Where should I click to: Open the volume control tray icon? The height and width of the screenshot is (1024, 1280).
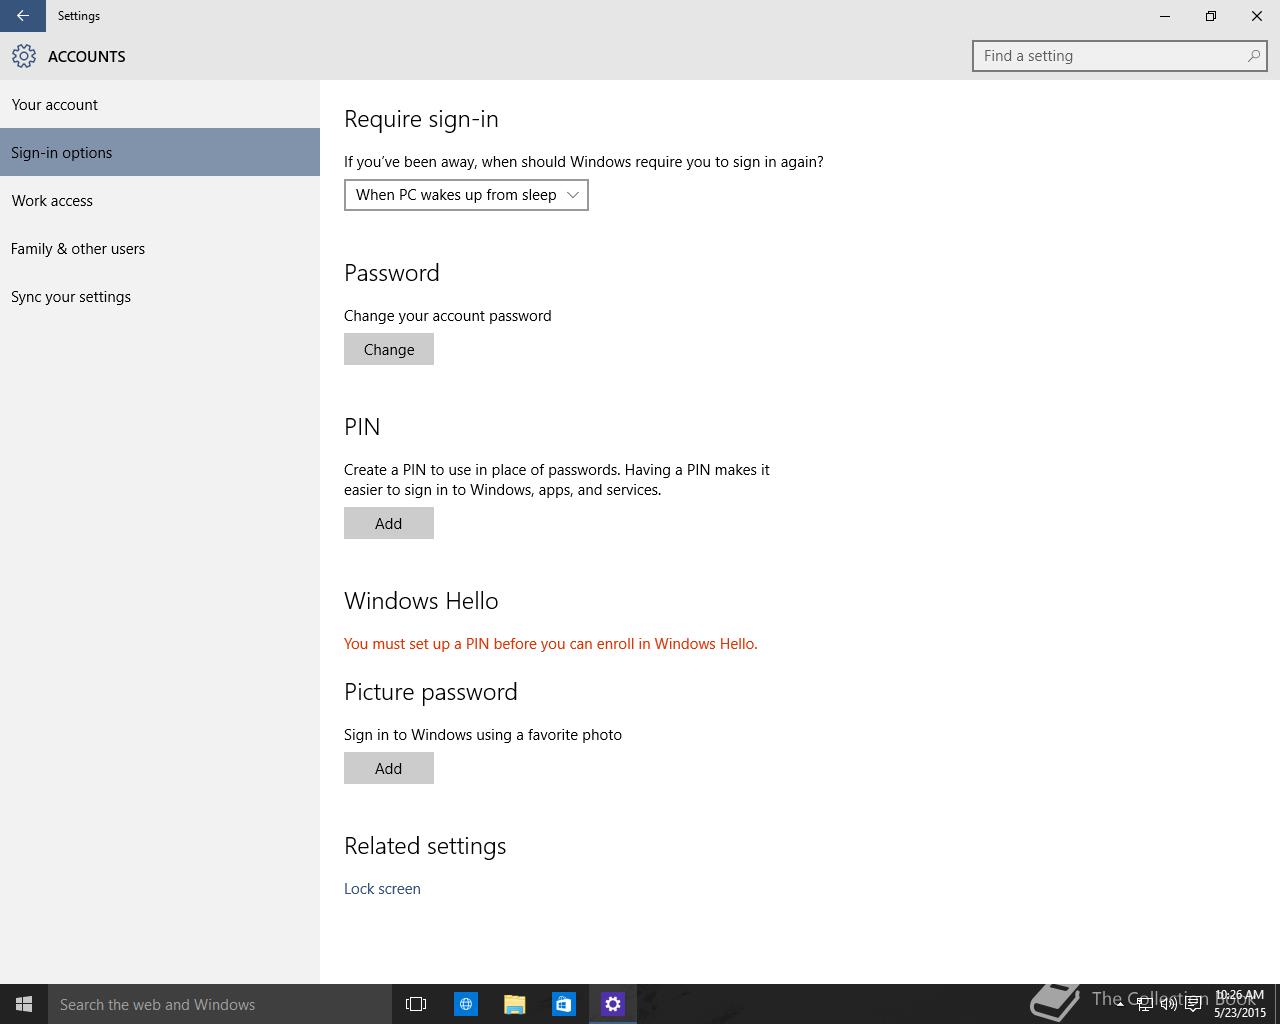click(1169, 1005)
